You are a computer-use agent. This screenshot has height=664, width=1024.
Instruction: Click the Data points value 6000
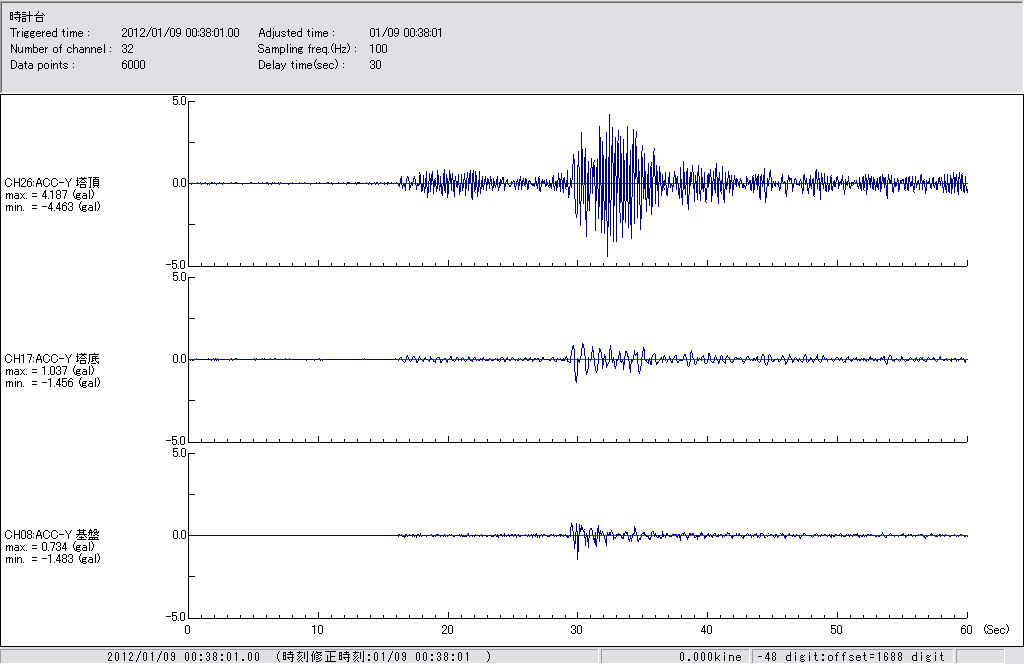(x=133, y=65)
